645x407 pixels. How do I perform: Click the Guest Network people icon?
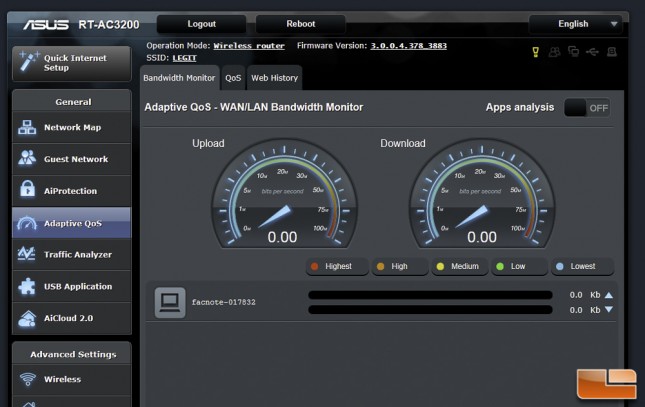click(27, 159)
